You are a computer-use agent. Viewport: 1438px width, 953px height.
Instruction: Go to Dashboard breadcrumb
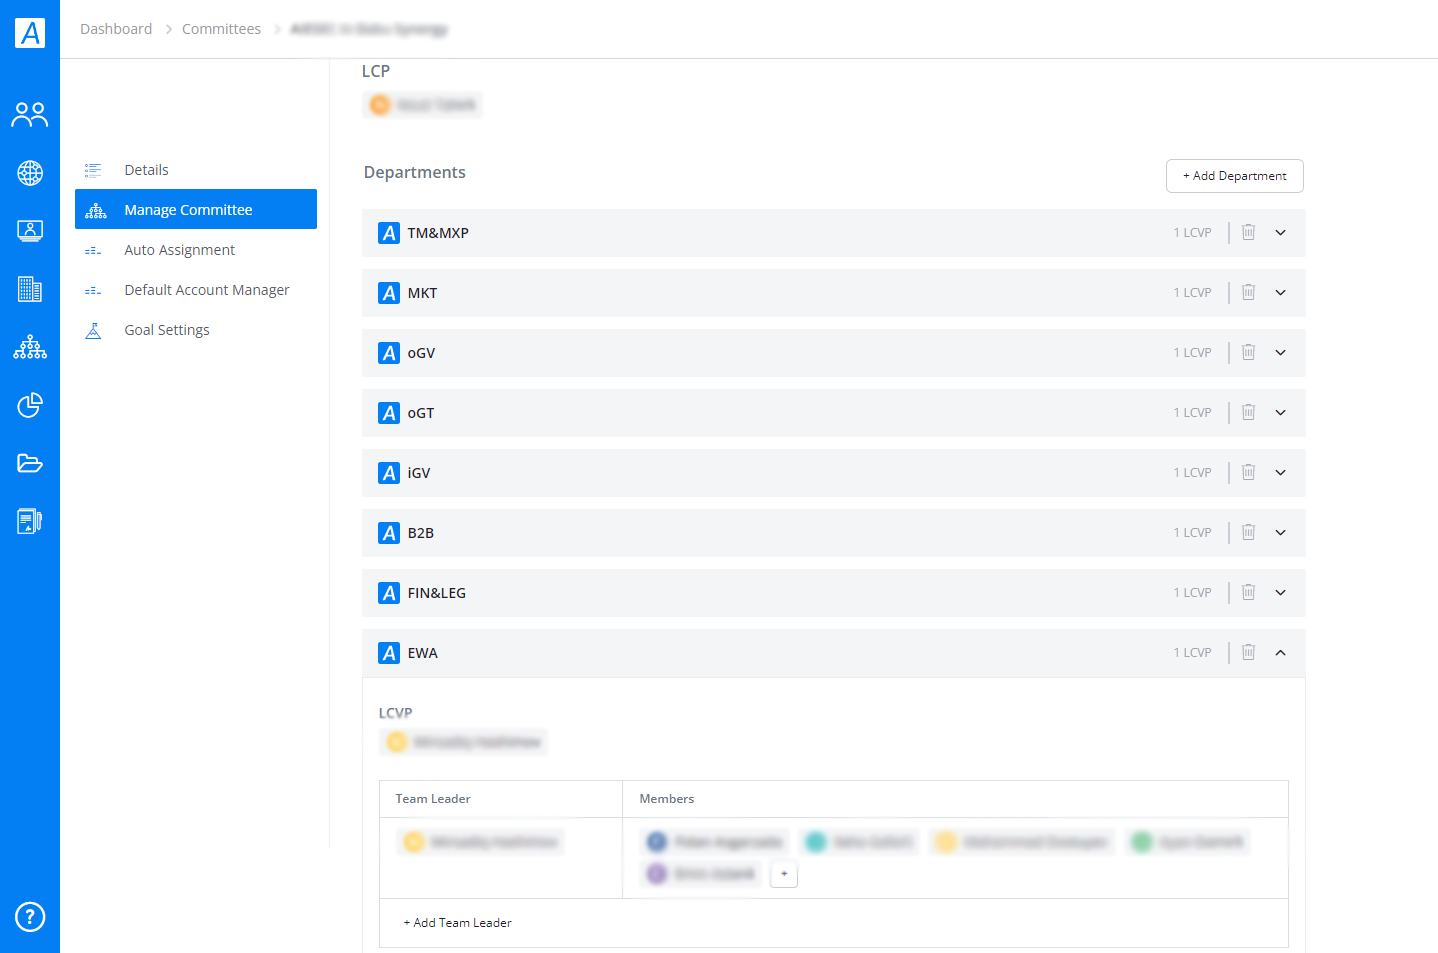point(116,29)
